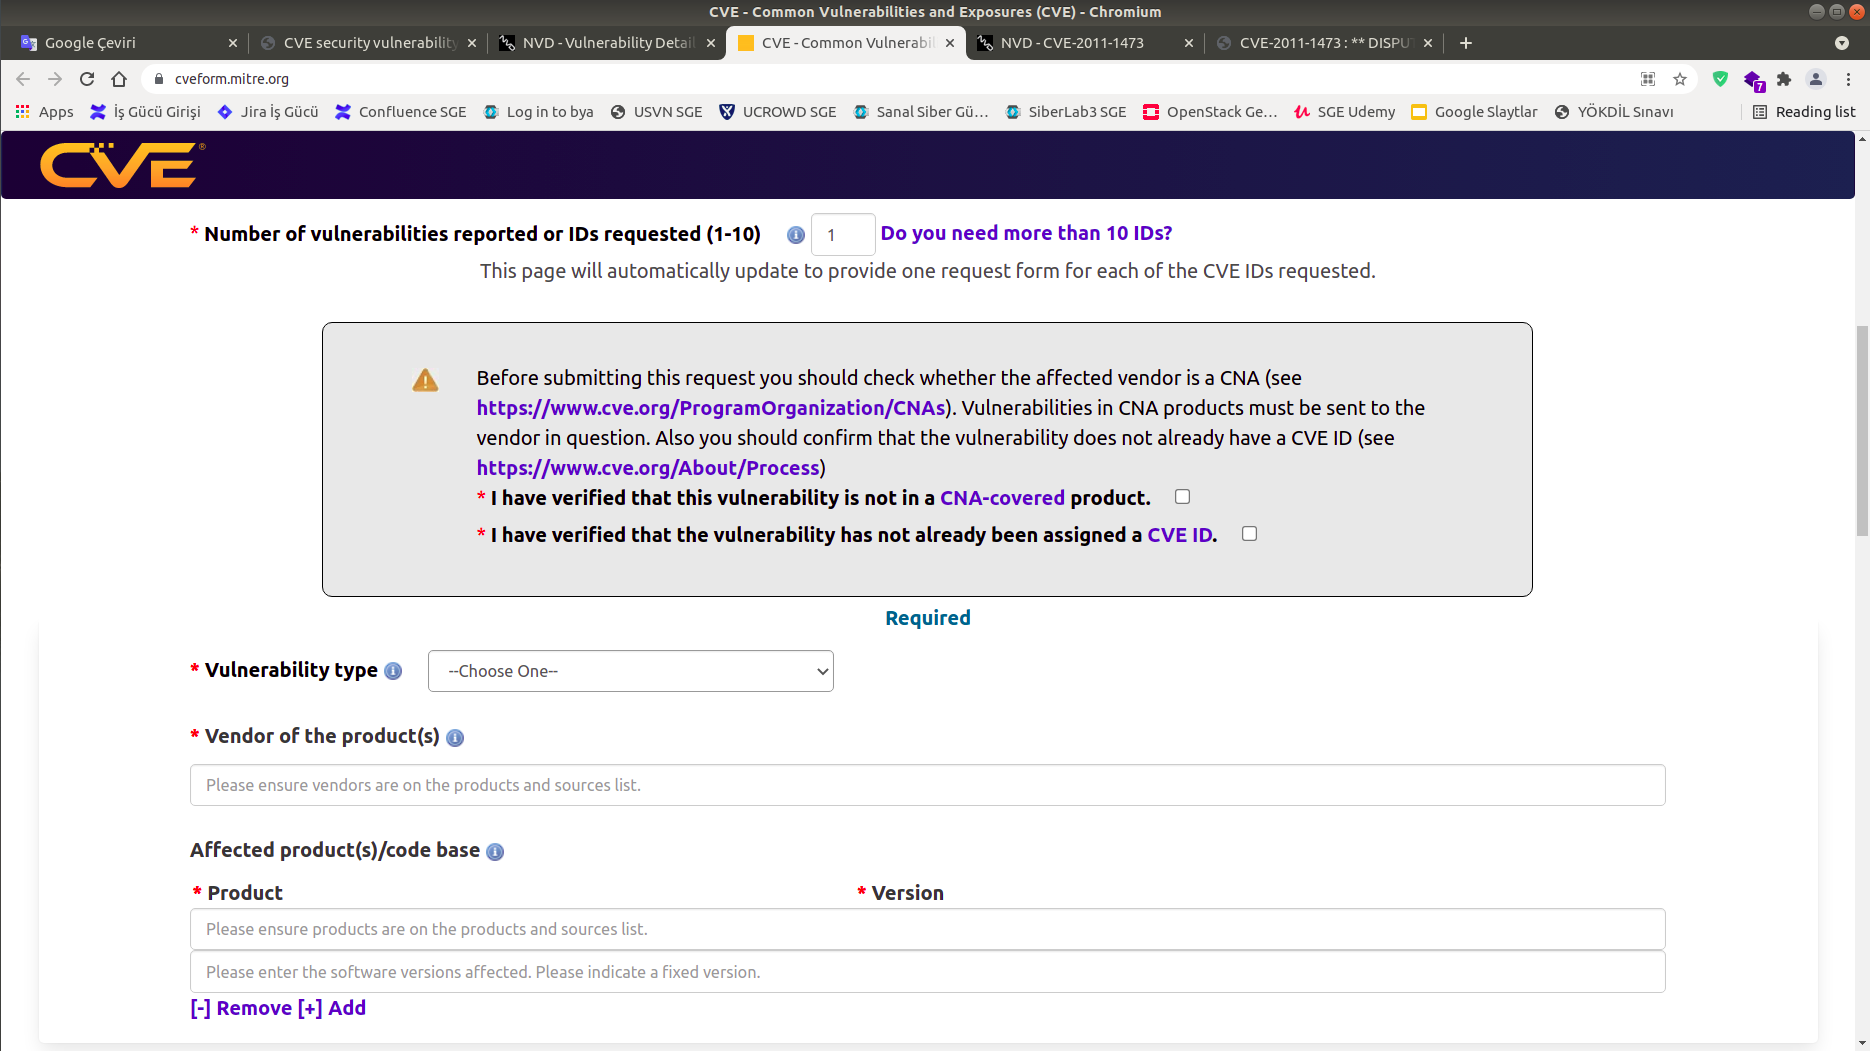Click the address bar URL cveform.mitre.org

(x=232, y=79)
